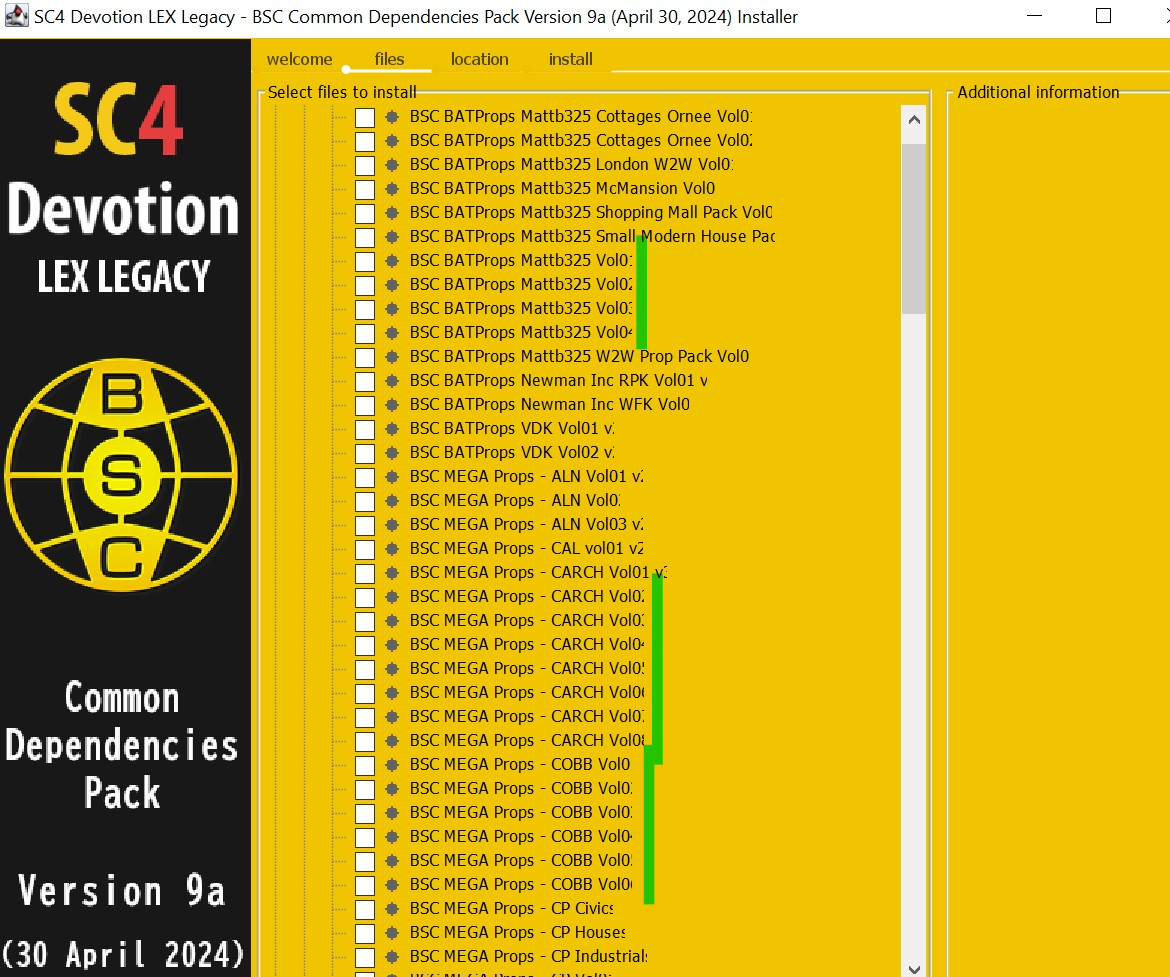Select BSC MEGA Props CARCH Vol01 item

[x=538, y=572]
